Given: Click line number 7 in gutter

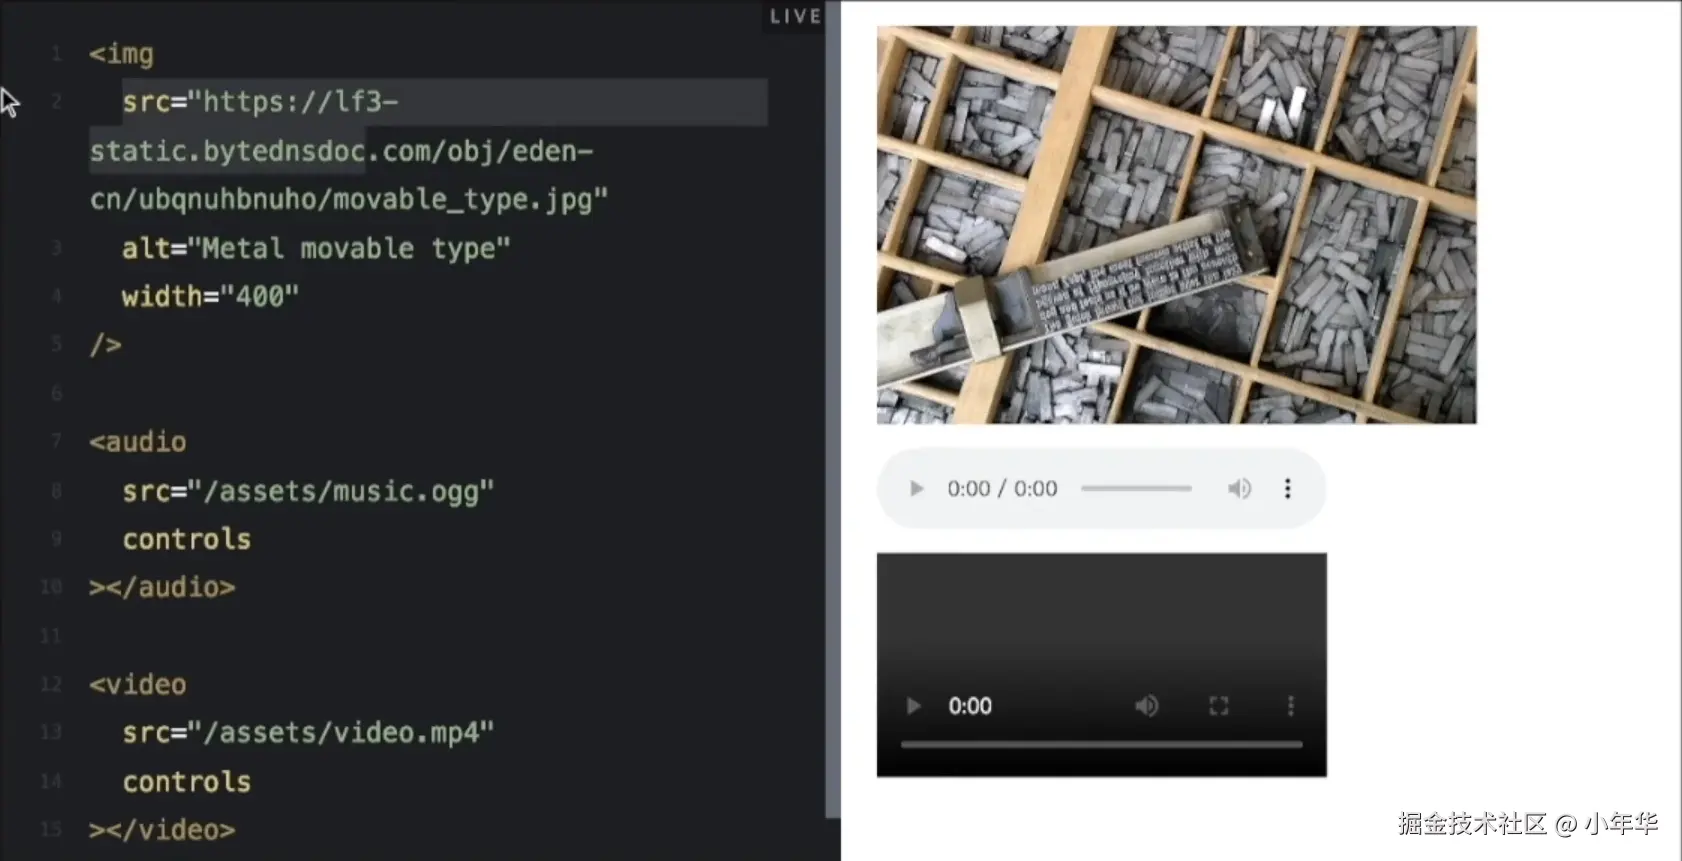Looking at the screenshot, I should 56,441.
